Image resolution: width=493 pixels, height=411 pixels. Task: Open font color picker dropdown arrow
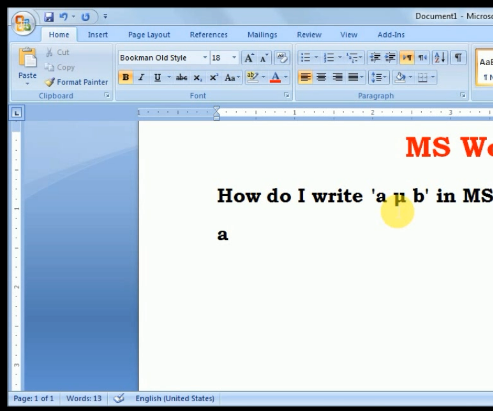pyautogui.click(x=286, y=77)
